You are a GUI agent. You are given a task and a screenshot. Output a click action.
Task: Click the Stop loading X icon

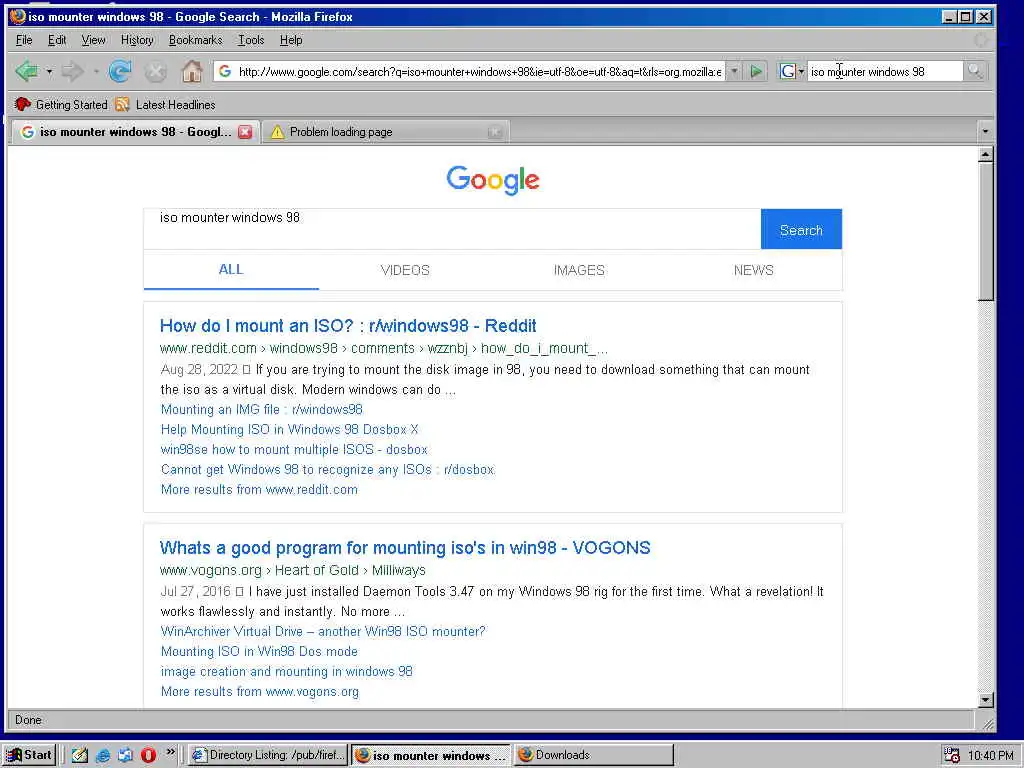click(155, 71)
